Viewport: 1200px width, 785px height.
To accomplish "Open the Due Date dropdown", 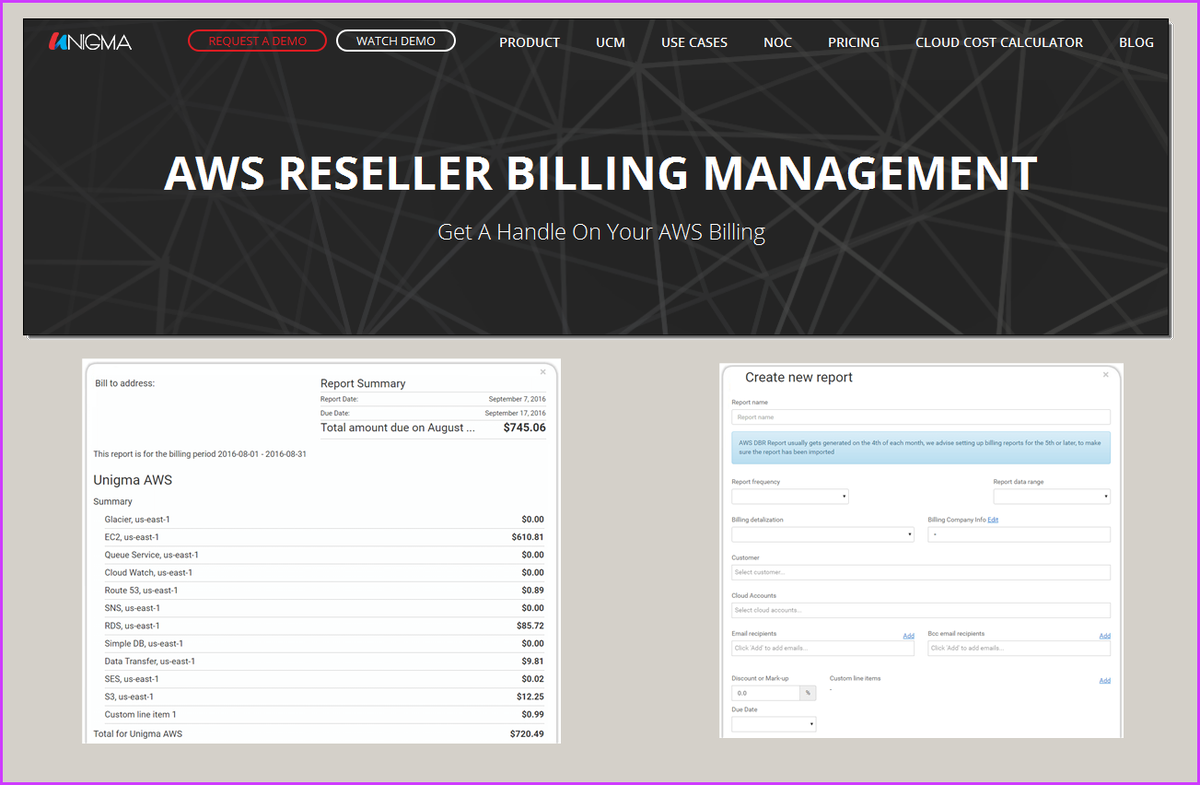I will [x=774, y=724].
